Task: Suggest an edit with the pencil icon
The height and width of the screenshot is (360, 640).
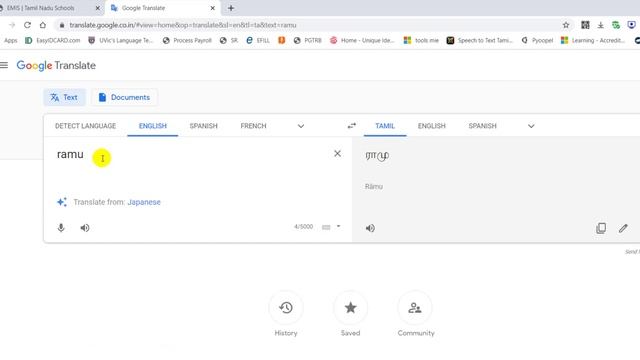Action: pos(623,228)
